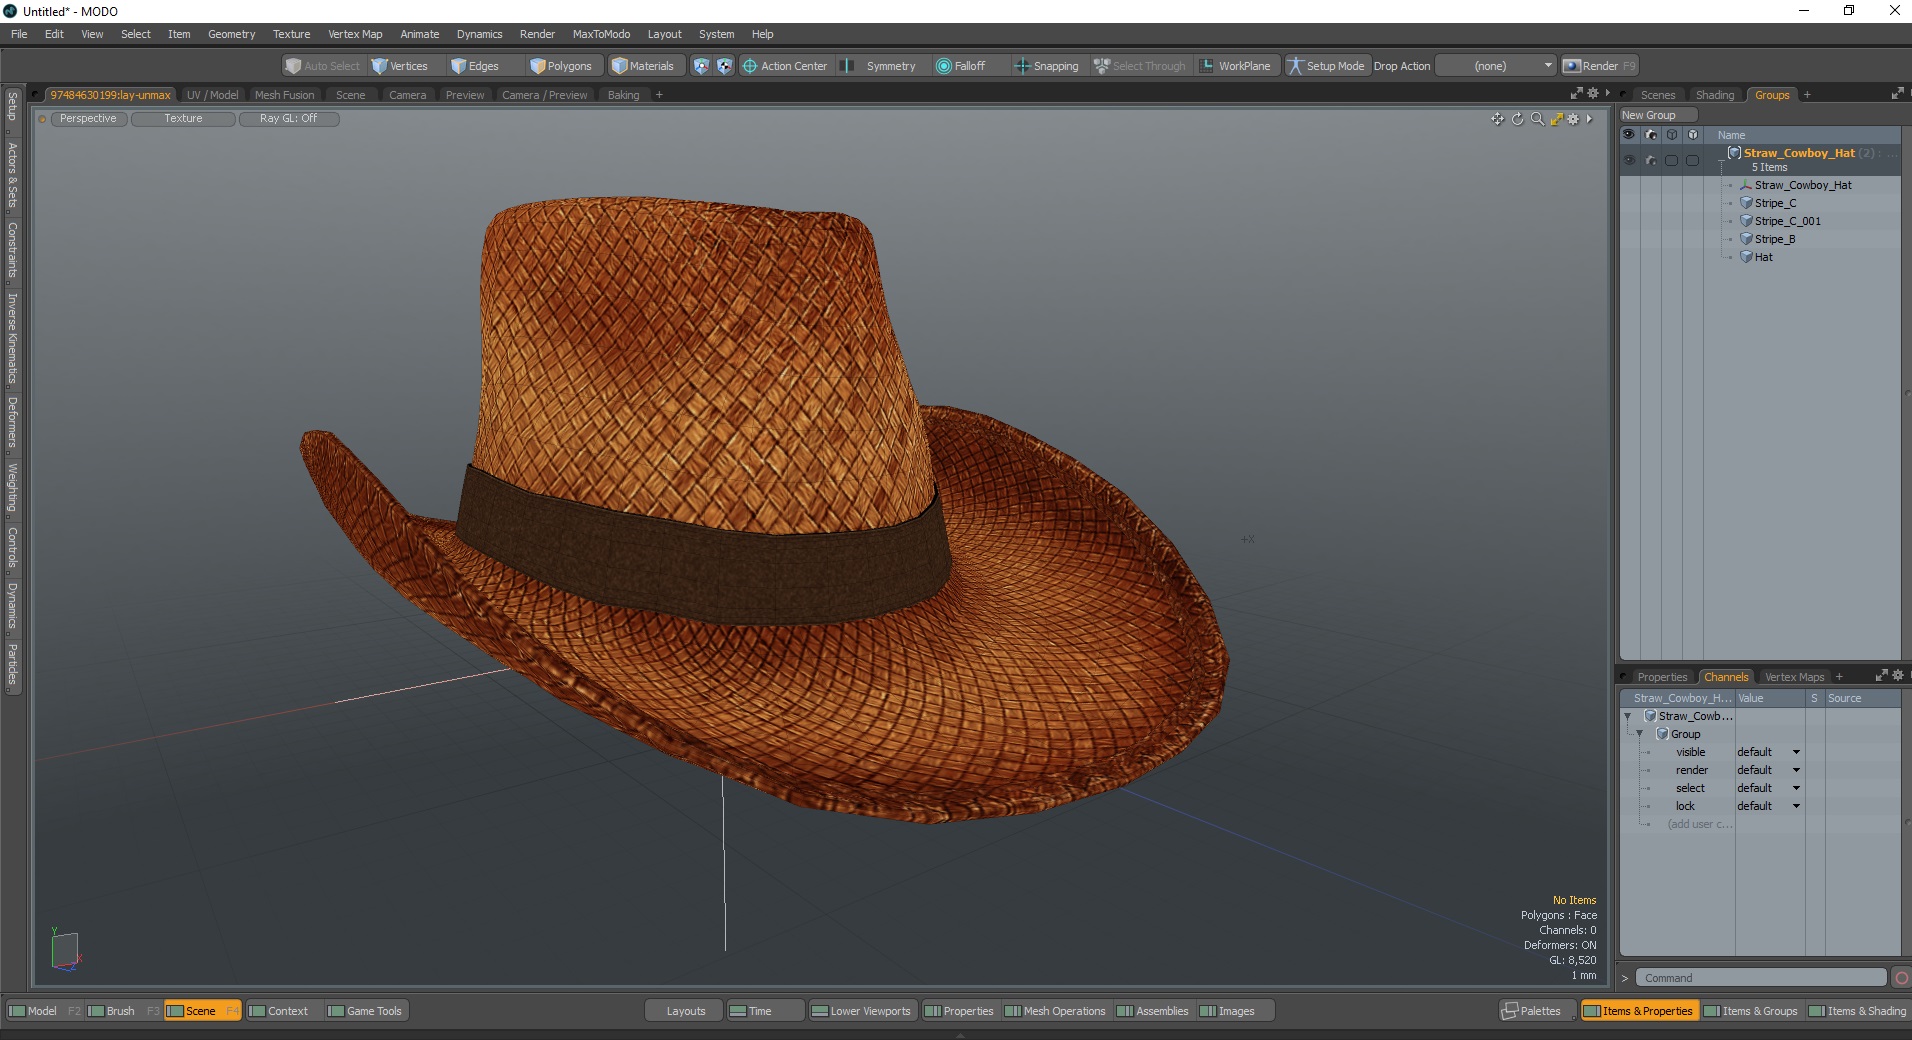Toggle the select checkbox of Straw_Cowboy_Hat group
Screen dimensions: 1912x1040
coord(1671,160)
